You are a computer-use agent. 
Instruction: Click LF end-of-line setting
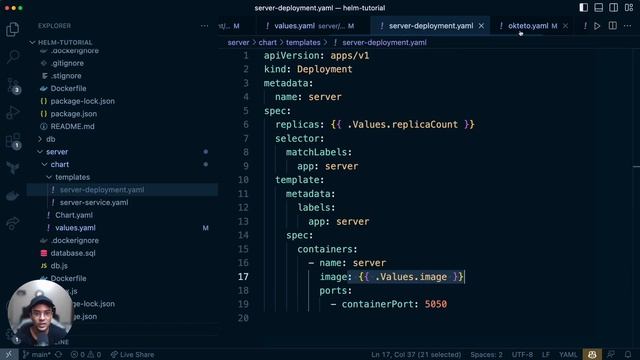coord(546,354)
